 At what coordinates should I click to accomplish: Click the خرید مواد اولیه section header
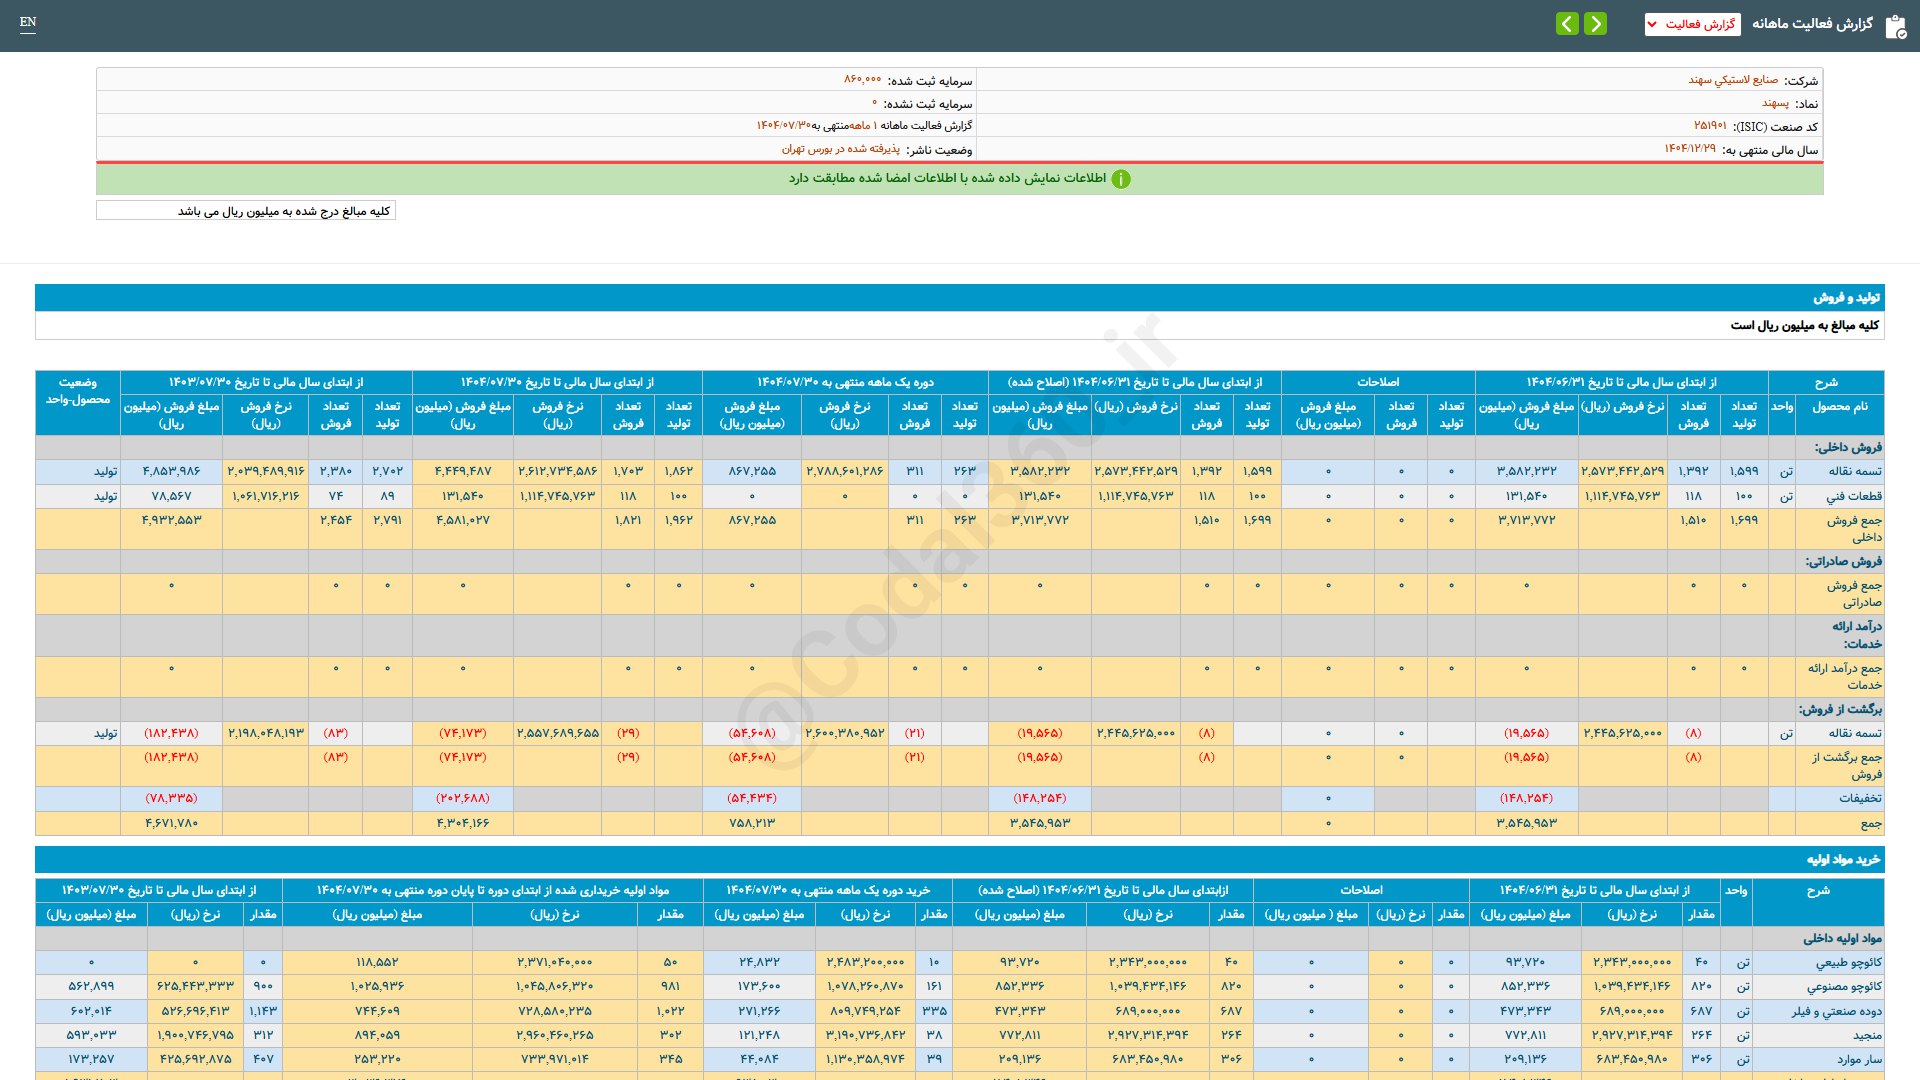pyautogui.click(x=1843, y=859)
